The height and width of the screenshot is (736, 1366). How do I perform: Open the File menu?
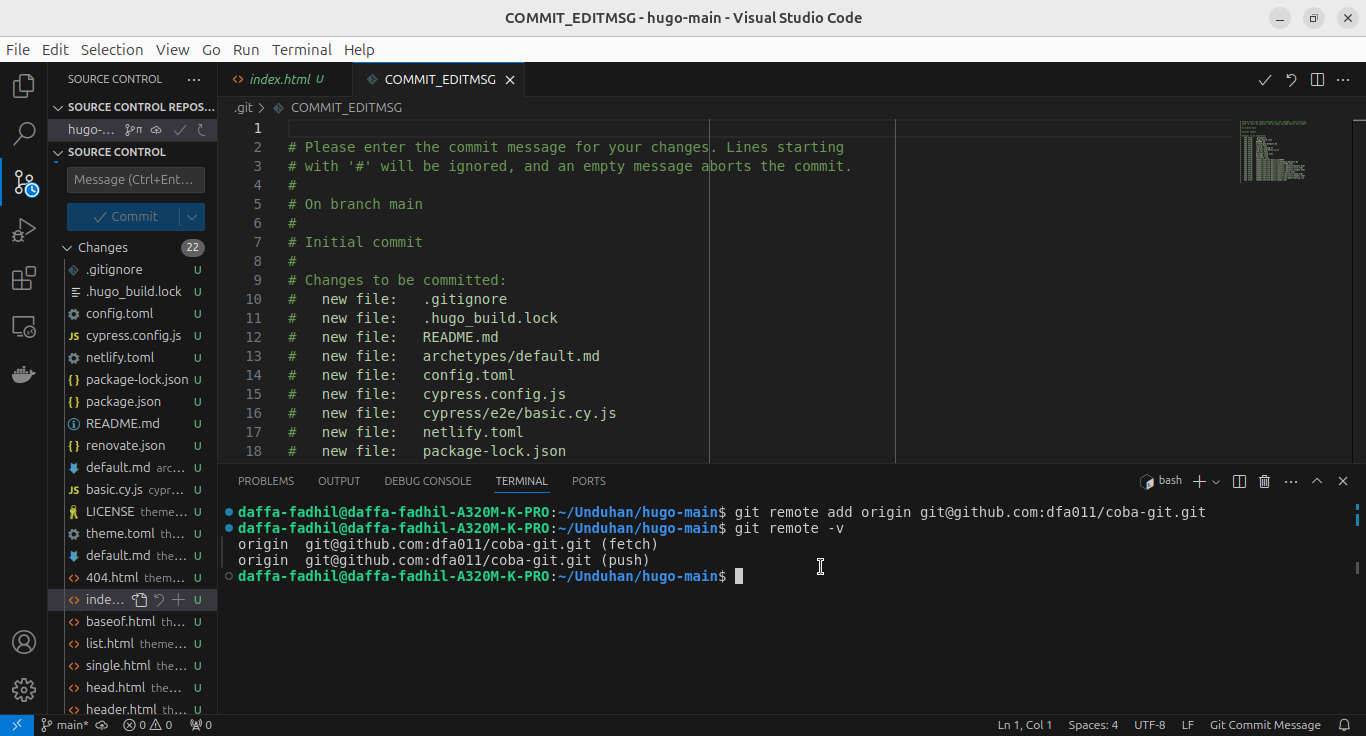coord(18,49)
